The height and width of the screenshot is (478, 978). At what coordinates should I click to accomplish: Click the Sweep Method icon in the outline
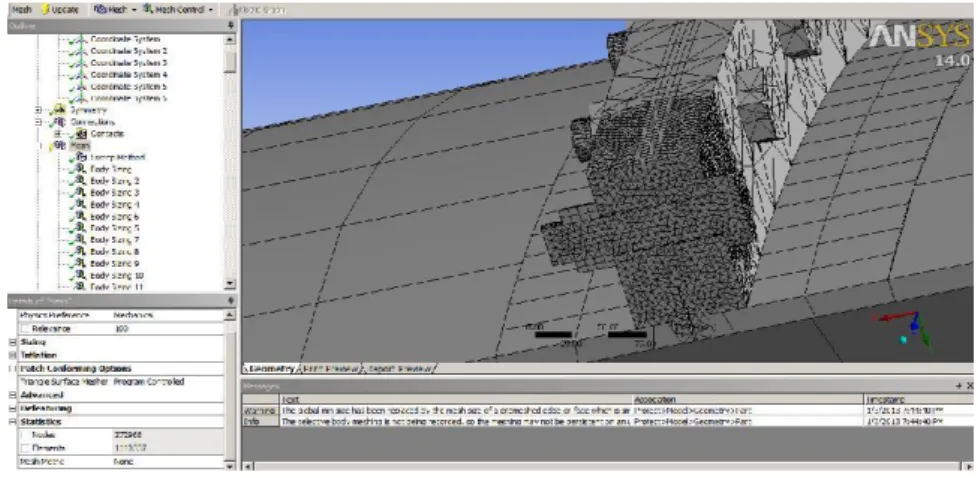coord(81,157)
